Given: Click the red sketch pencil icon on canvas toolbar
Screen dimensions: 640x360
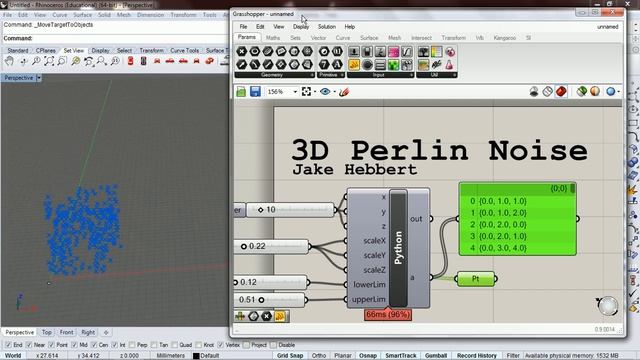Looking at the screenshot, I should tap(344, 91).
